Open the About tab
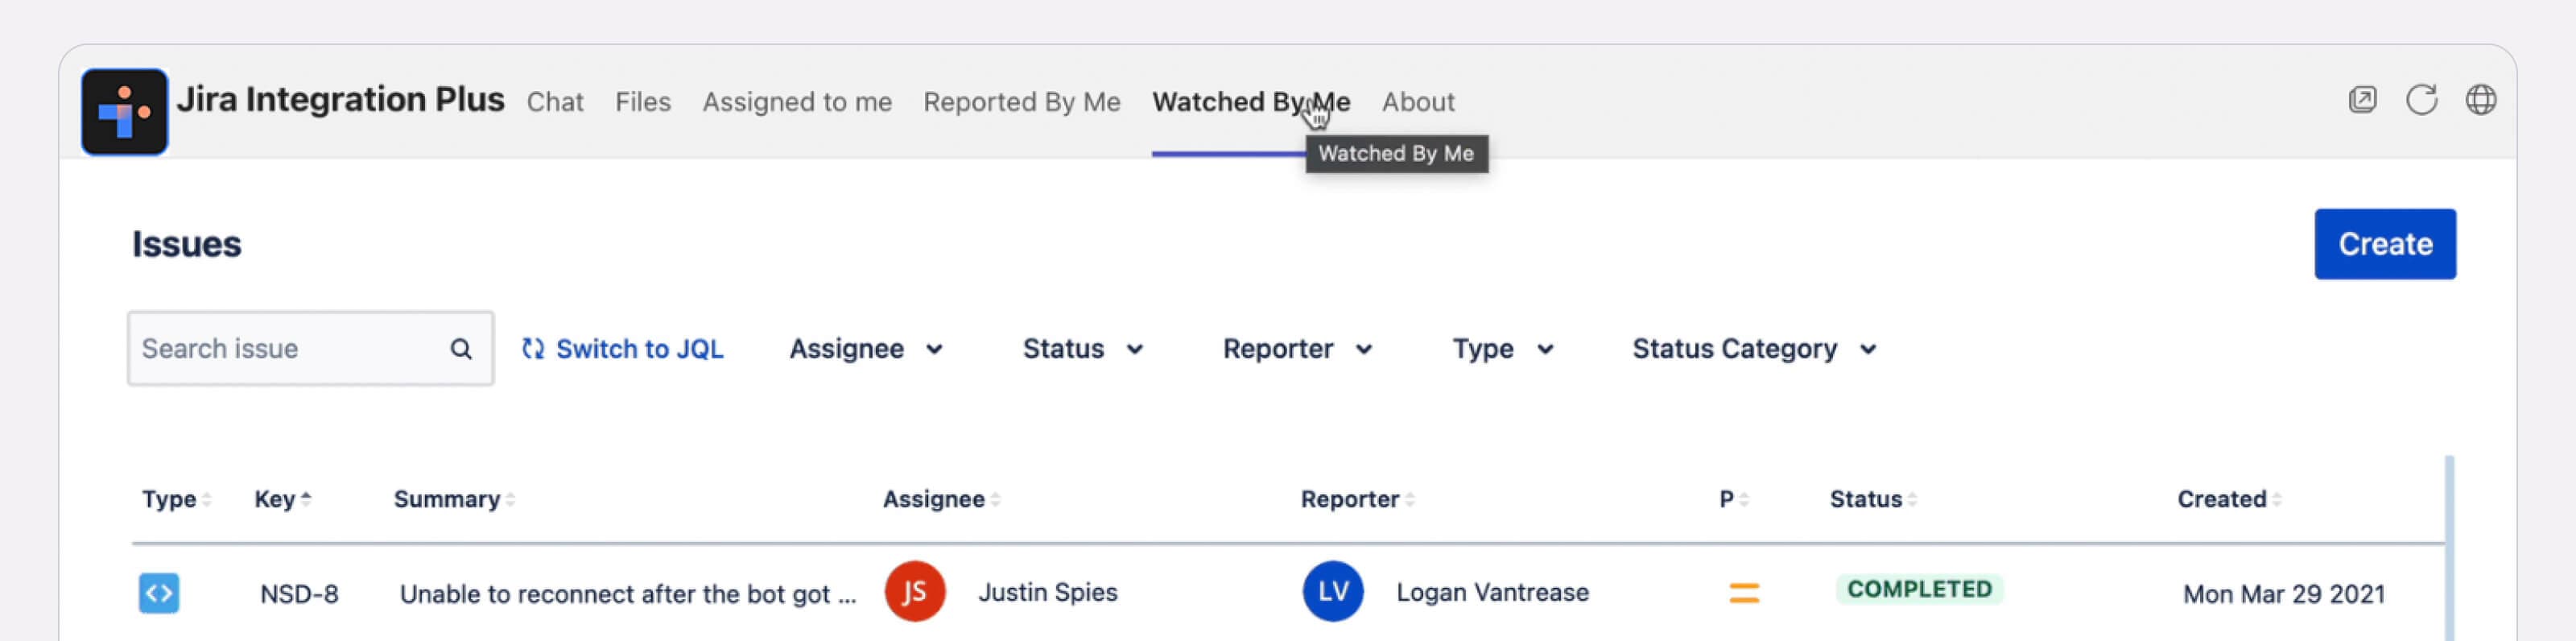This screenshot has height=641, width=2576. tap(1418, 102)
